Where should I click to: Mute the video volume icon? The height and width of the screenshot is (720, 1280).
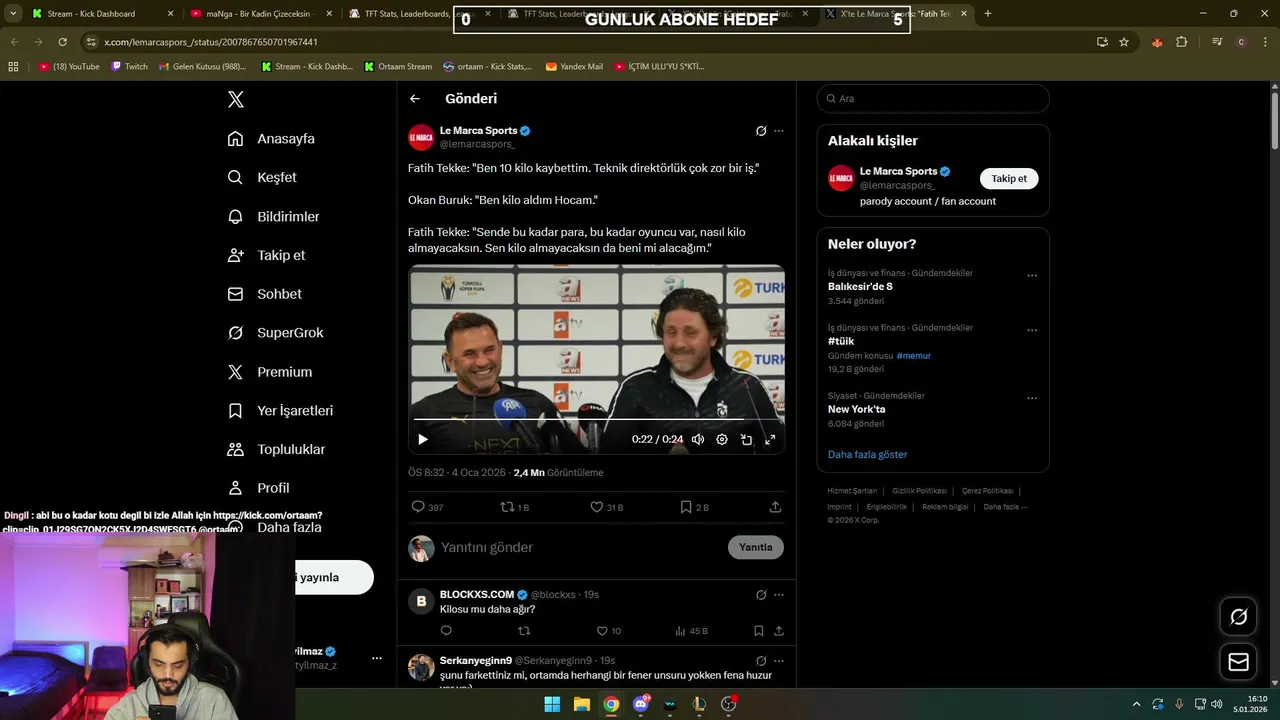[x=698, y=439]
